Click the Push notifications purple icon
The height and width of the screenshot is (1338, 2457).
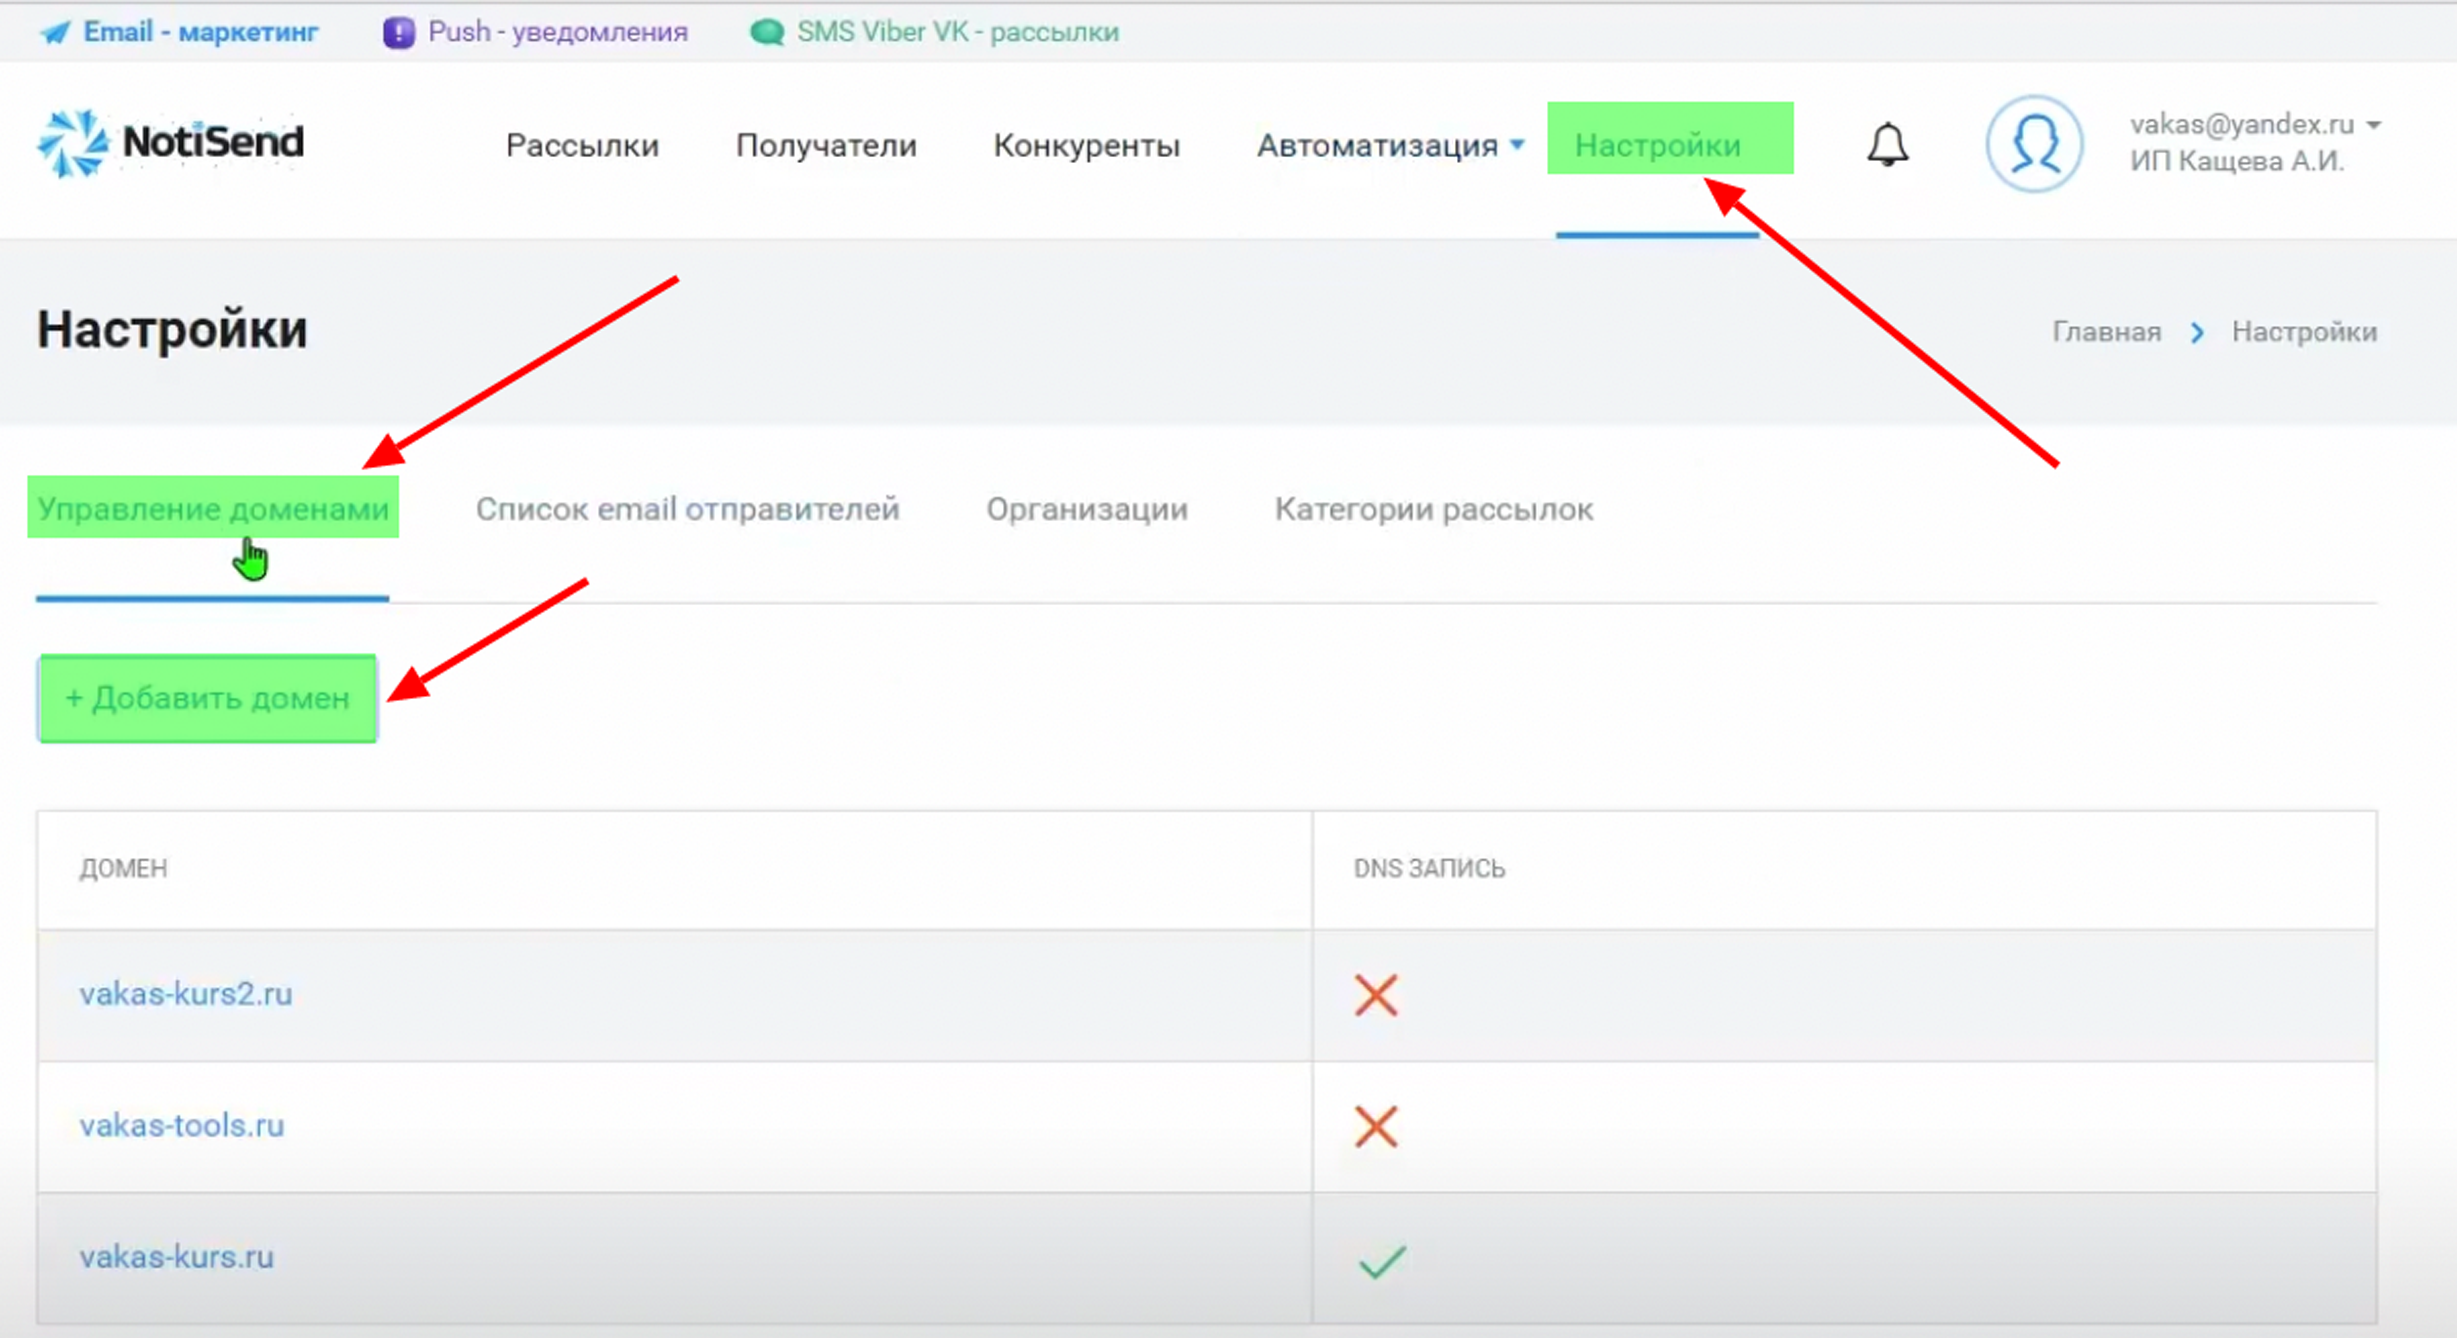pos(398,32)
